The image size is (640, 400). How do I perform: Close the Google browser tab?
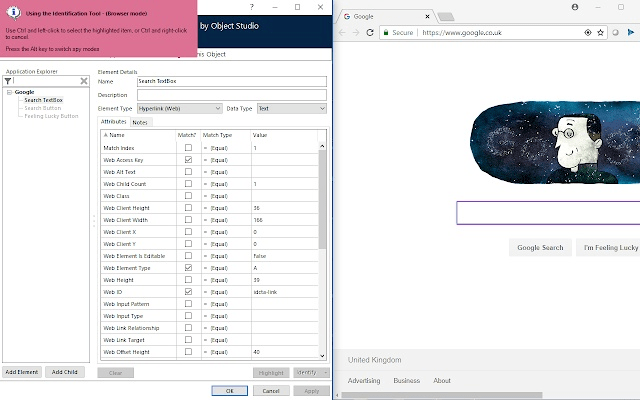427,17
